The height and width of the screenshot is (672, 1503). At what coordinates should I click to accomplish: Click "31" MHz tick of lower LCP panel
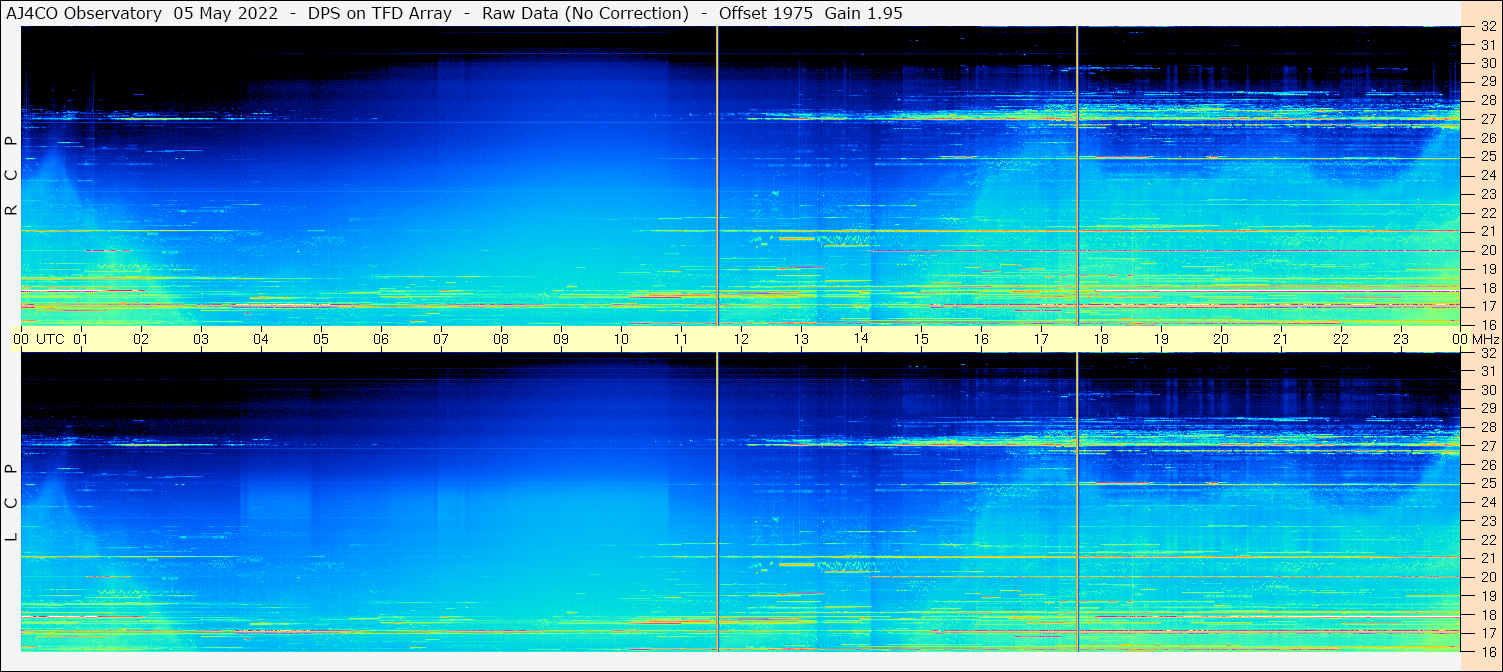(x=1487, y=371)
